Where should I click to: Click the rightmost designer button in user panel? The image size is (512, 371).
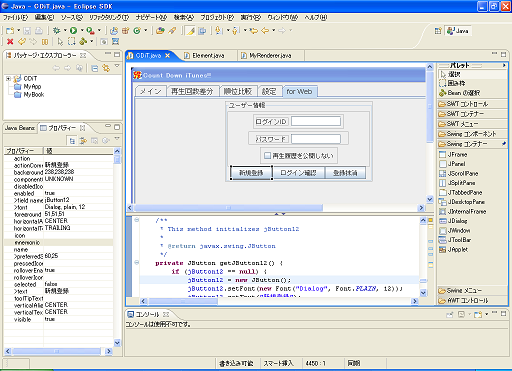click(x=345, y=173)
